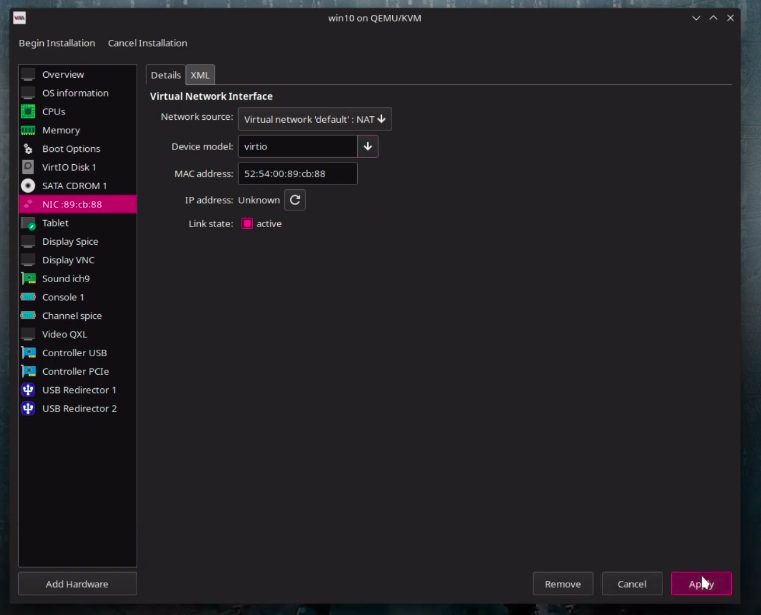Screen dimensions: 761x615
Task: Select the Display VNC monitor icon
Action: coord(28,260)
